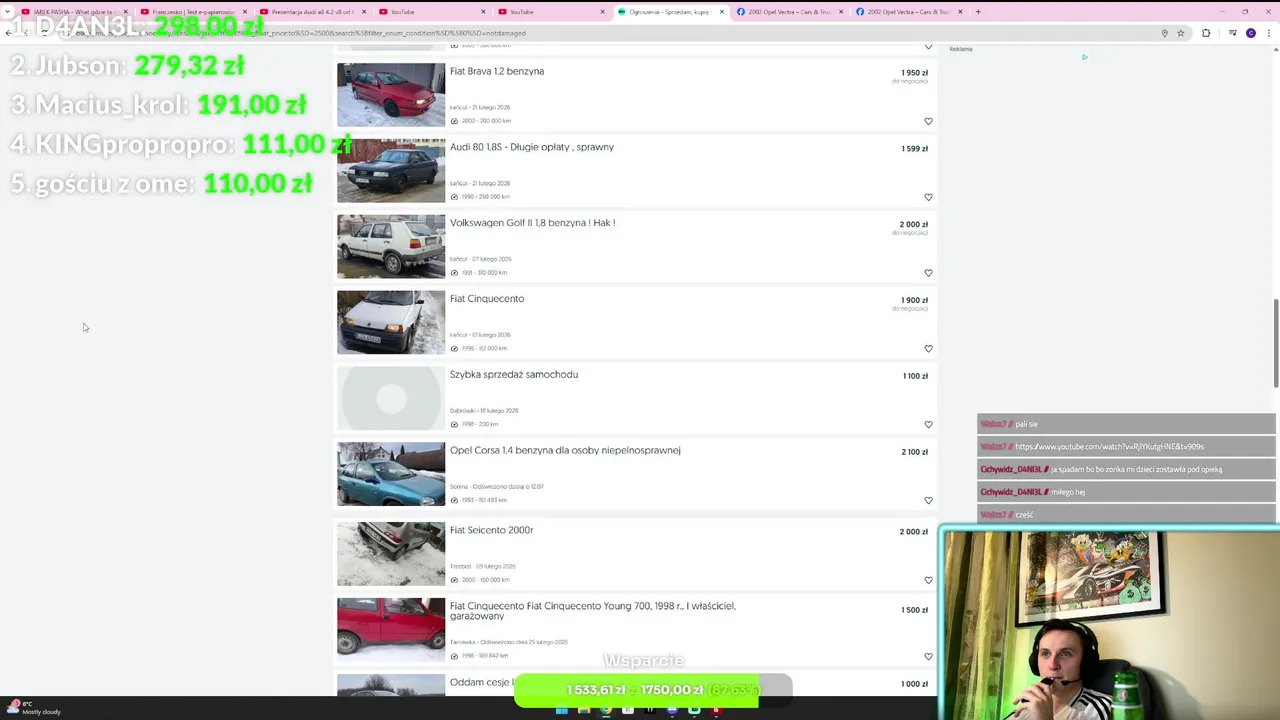Click the page vertical scrollbar thumb
Image resolution: width=1280 pixels, height=720 pixels.
[x=1275, y=343]
